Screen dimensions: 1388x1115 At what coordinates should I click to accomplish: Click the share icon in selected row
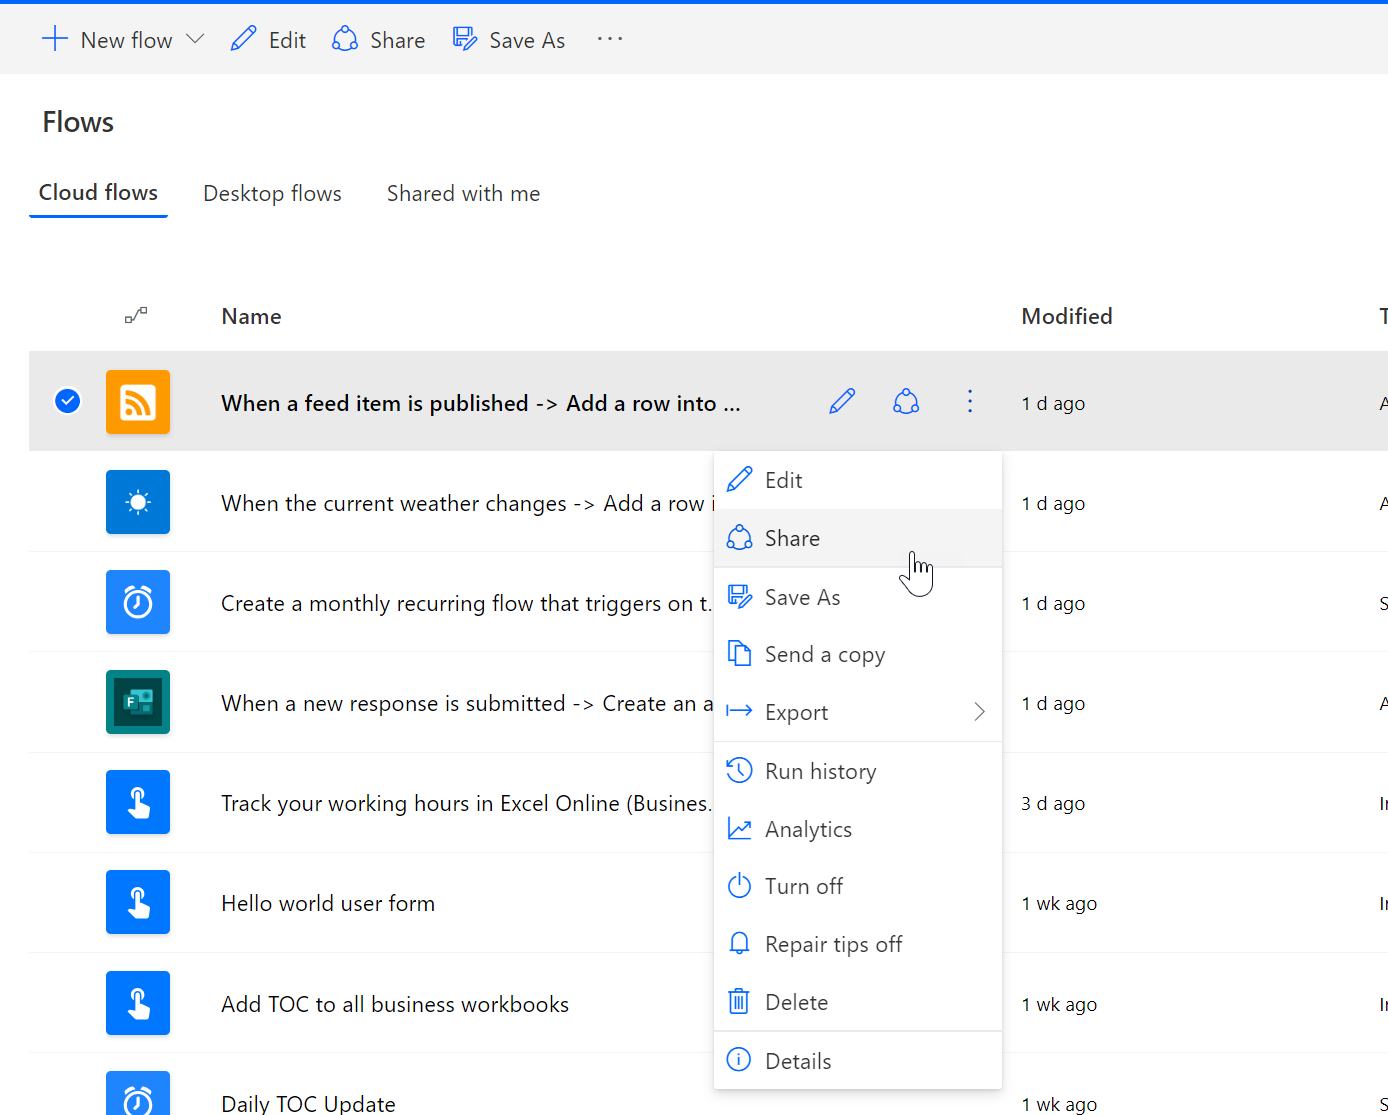point(906,402)
